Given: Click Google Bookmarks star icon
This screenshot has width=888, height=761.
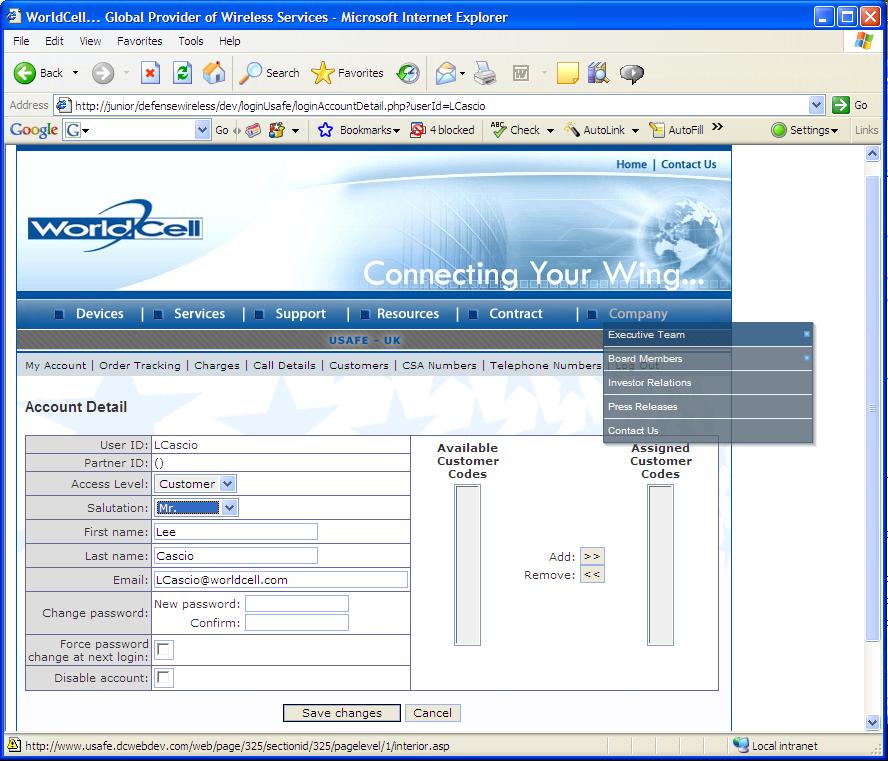Looking at the screenshot, I should [x=325, y=130].
